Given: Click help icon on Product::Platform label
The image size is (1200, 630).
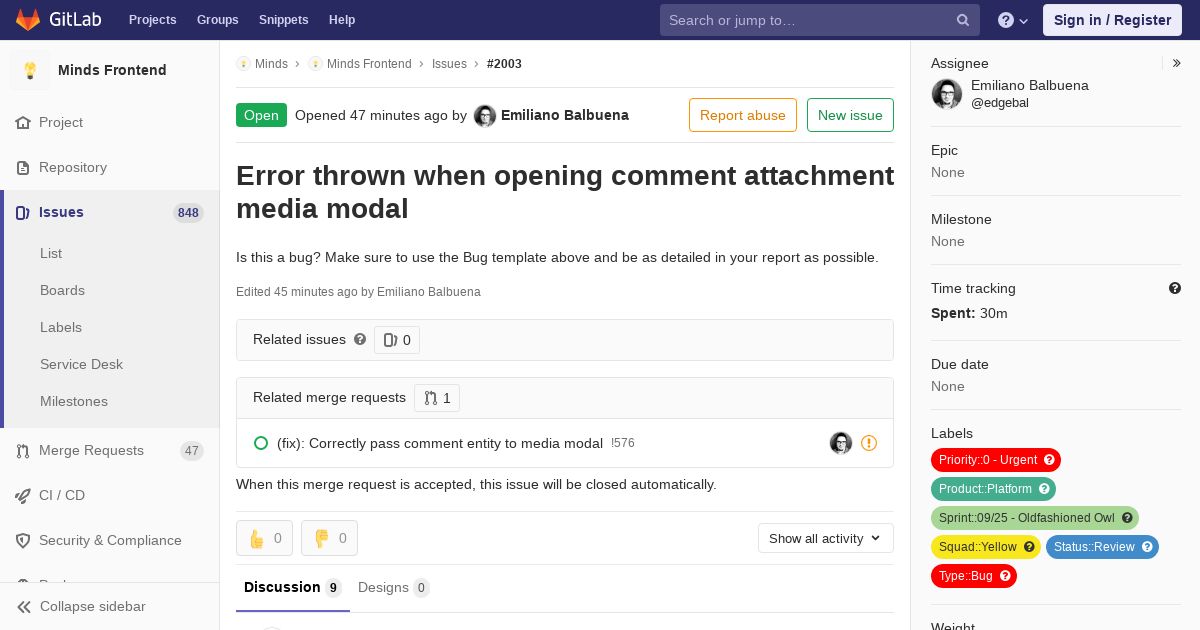Looking at the screenshot, I should [x=1044, y=489].
